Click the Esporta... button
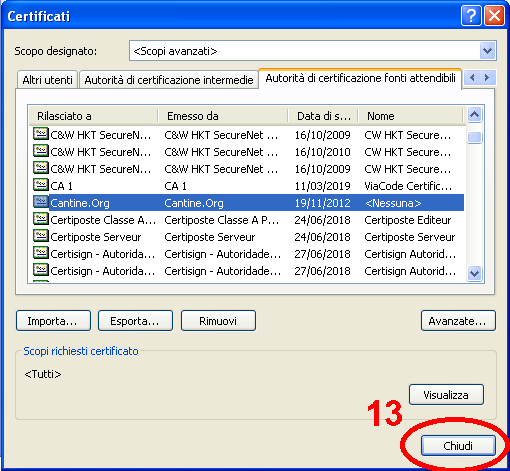The image size is (510, 471). click(135, 321)
